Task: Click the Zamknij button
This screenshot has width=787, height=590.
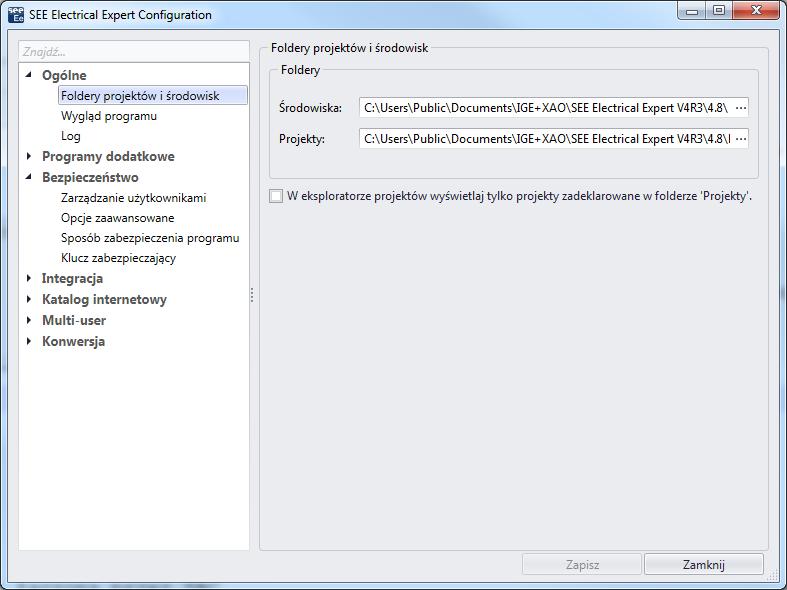Action: coord(704,565)
